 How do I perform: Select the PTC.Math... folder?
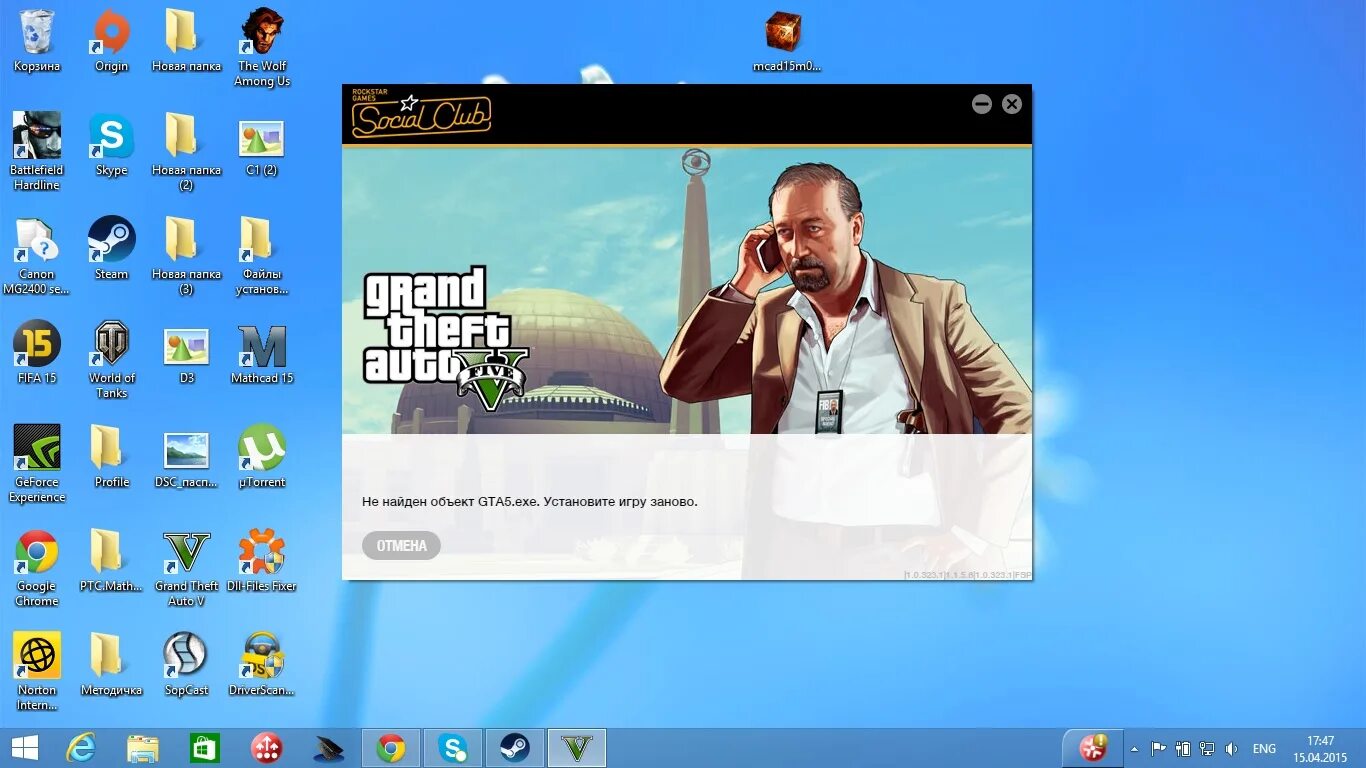coord(111,561)
